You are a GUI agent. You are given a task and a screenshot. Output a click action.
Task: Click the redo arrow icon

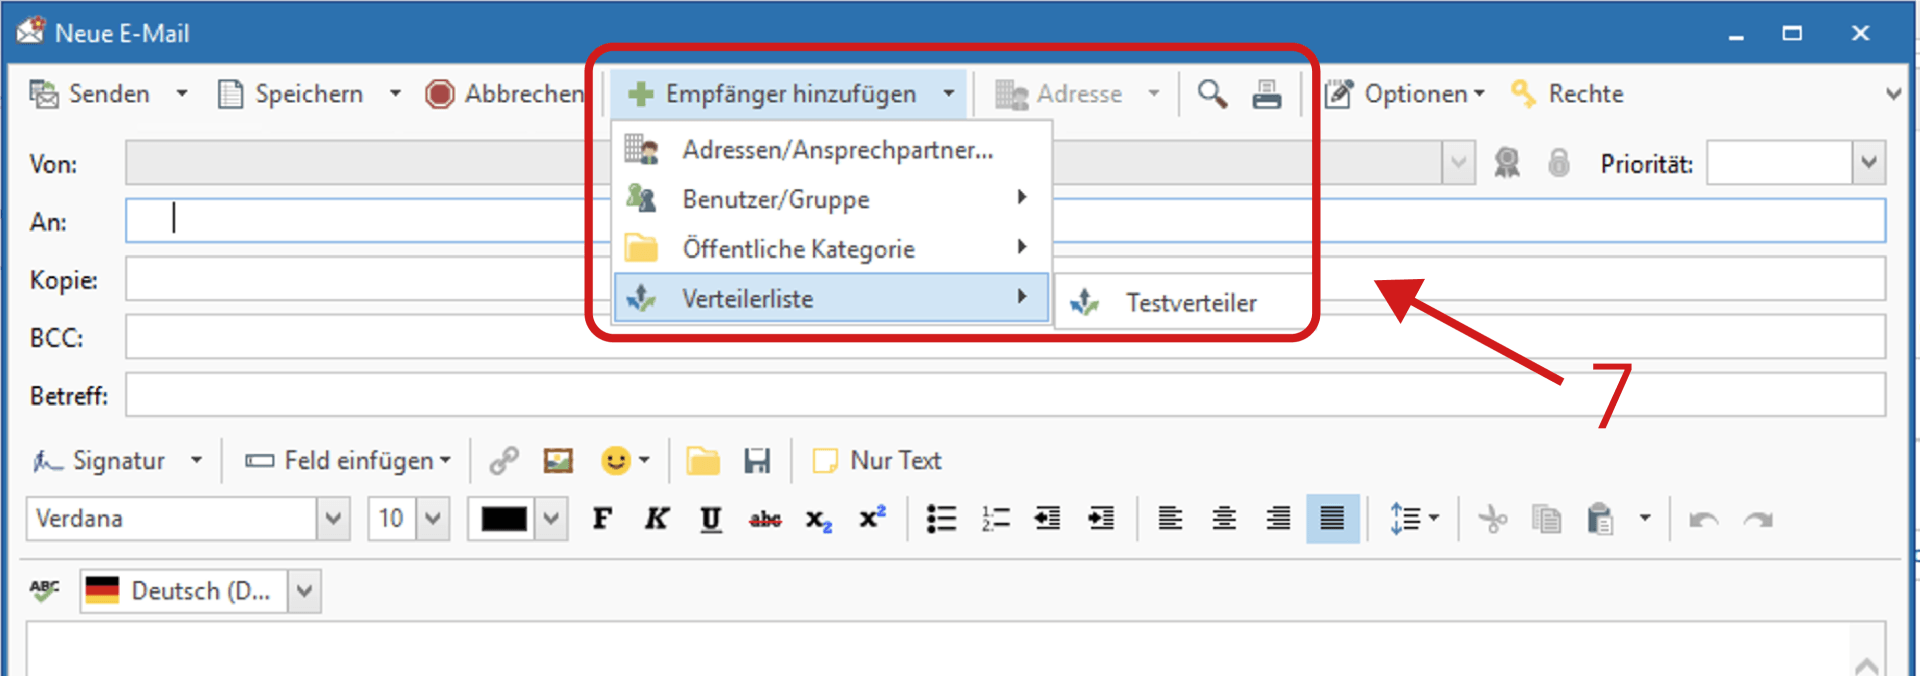pos(1758,519)
